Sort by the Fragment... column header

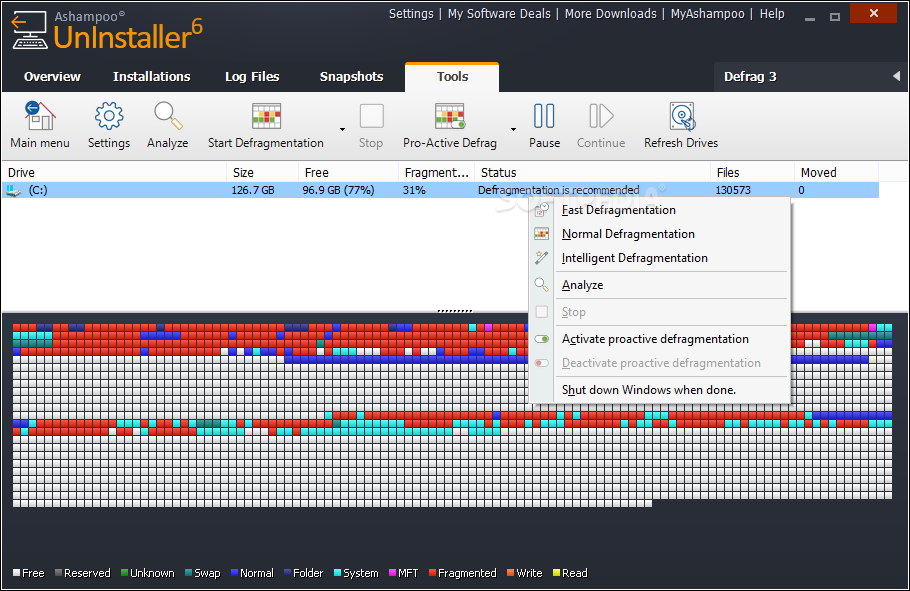coord(436,172)
